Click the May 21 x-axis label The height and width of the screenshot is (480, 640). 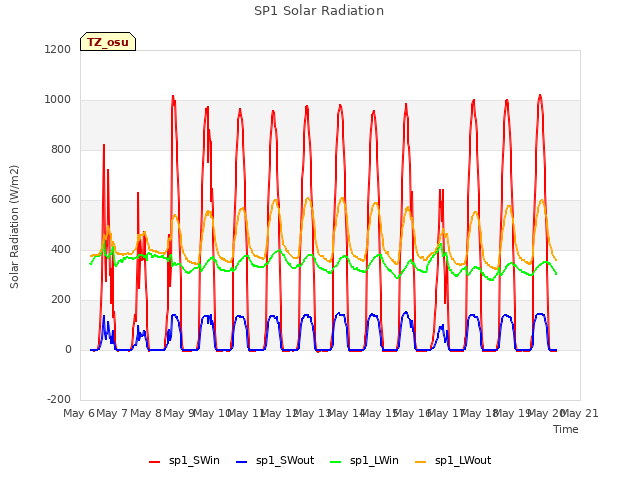coord(579,413)
